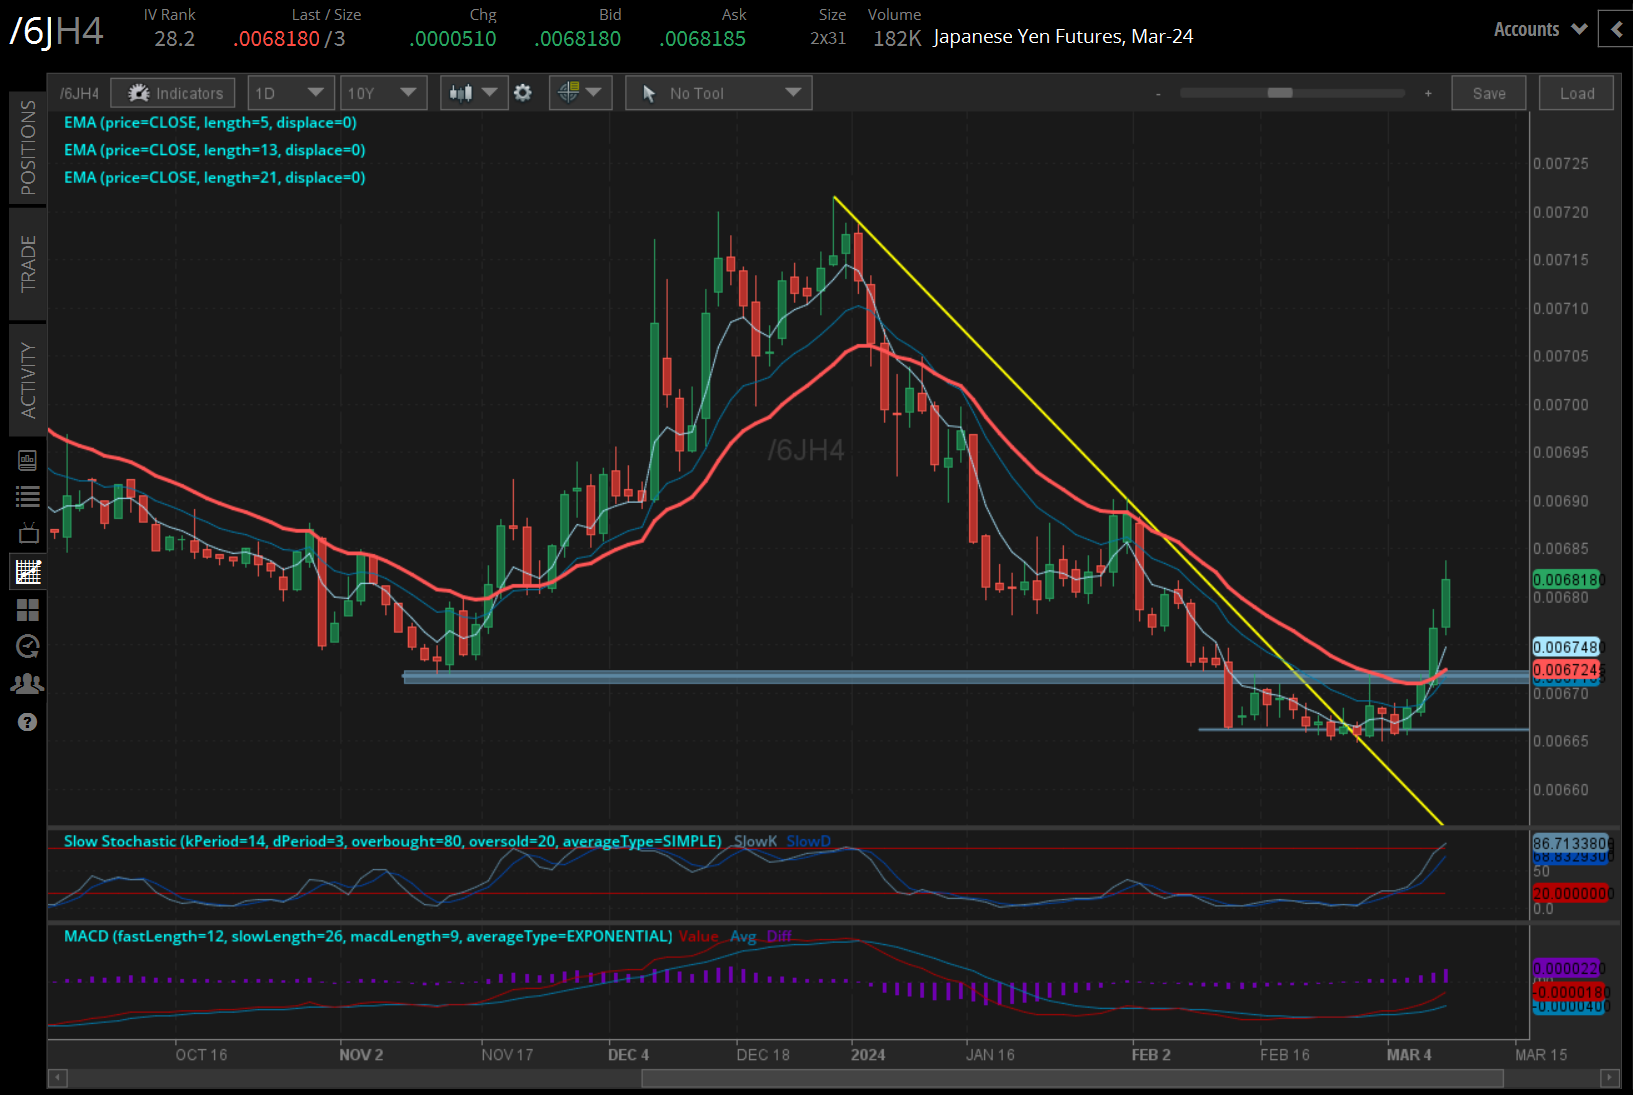Expand the 10Y time range dropdown
1633x1095 pixels.
point(382,93)
